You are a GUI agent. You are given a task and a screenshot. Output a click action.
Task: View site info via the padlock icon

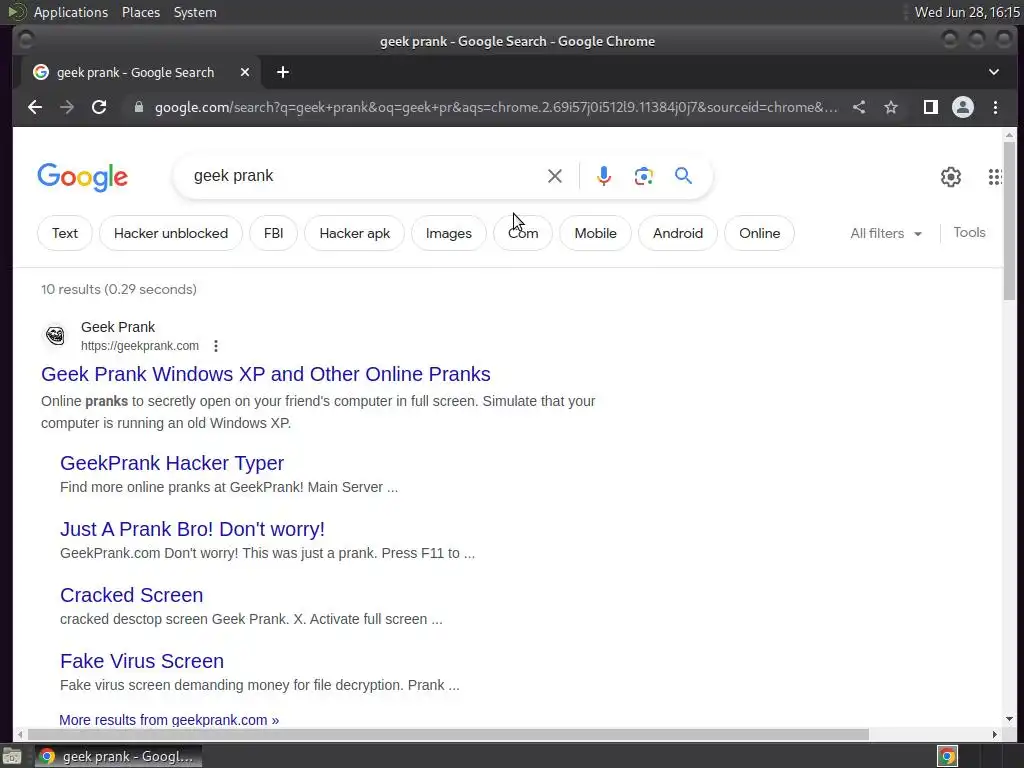138,107
